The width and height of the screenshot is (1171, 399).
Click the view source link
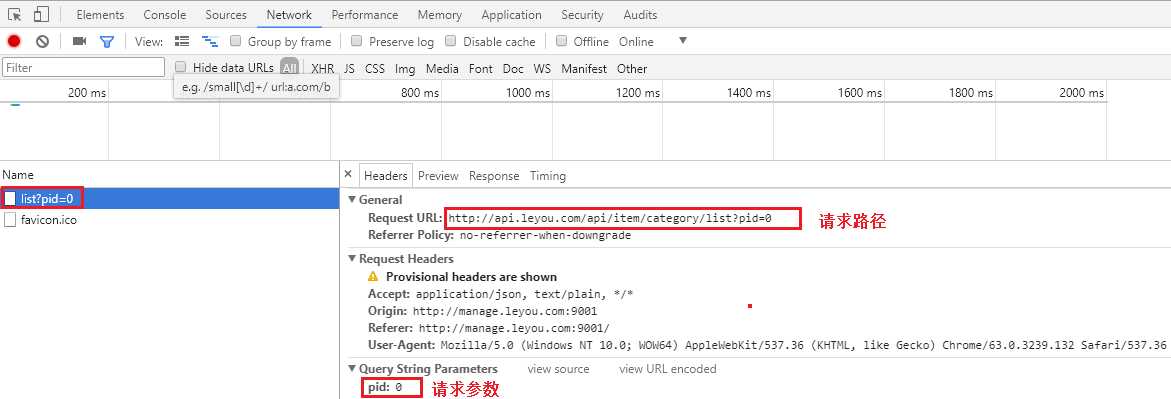tap(558, 368)
